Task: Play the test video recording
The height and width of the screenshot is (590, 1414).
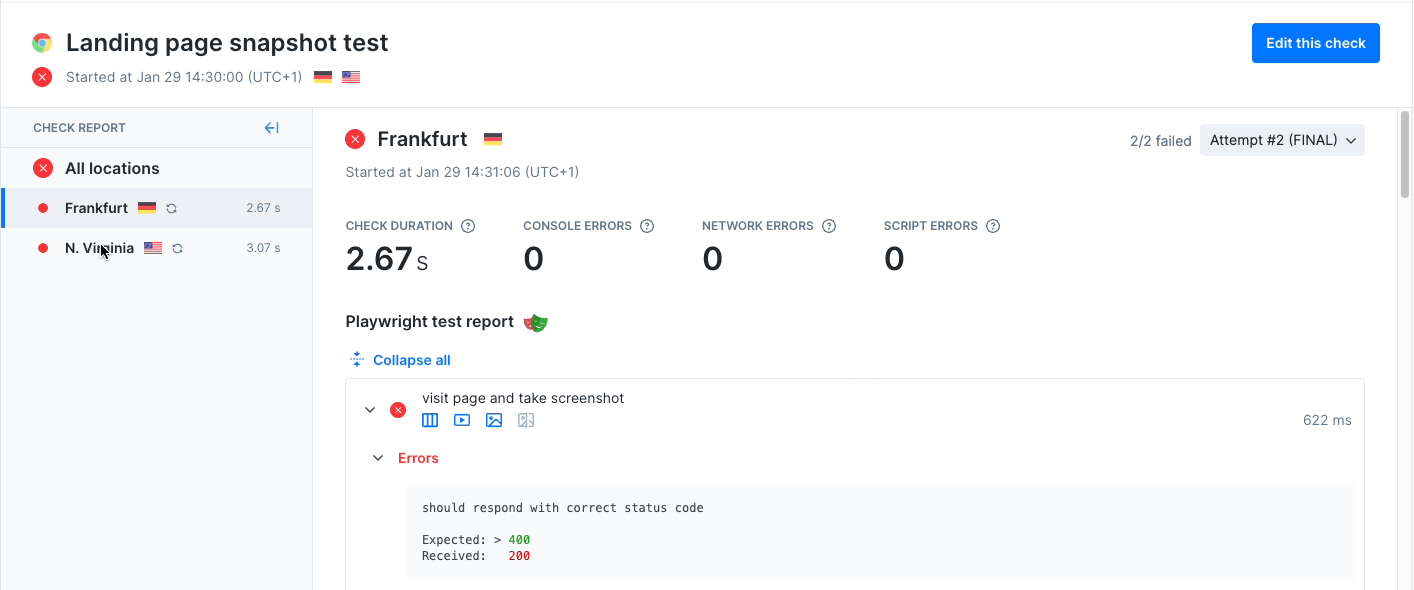Action: pyautogui.click(x=462, y=421)
